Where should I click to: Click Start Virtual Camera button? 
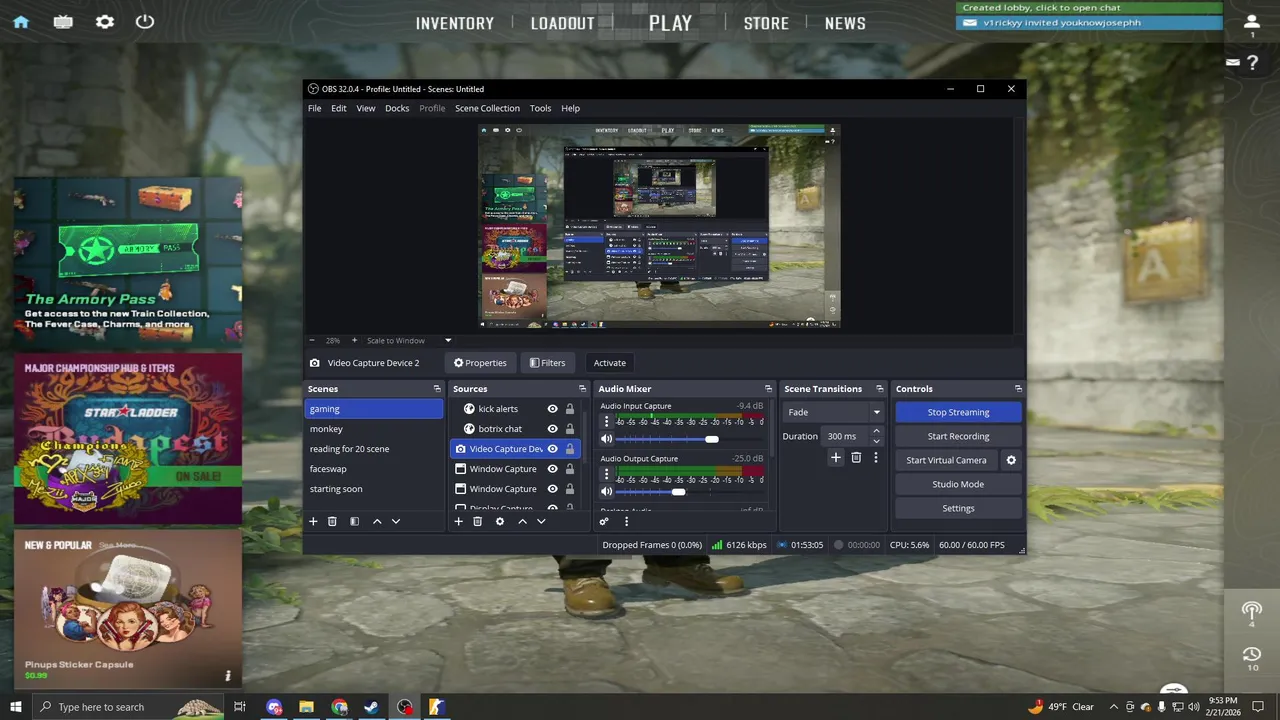coord(946,460)
